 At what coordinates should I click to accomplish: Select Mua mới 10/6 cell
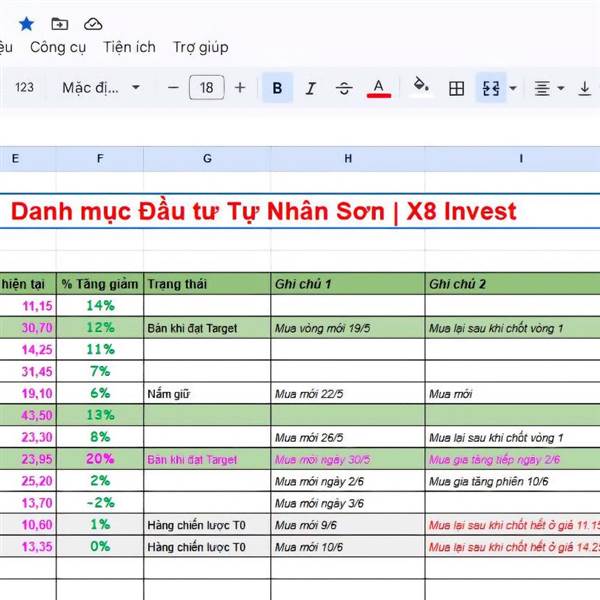pyautogui.click(x=348, y=547)
